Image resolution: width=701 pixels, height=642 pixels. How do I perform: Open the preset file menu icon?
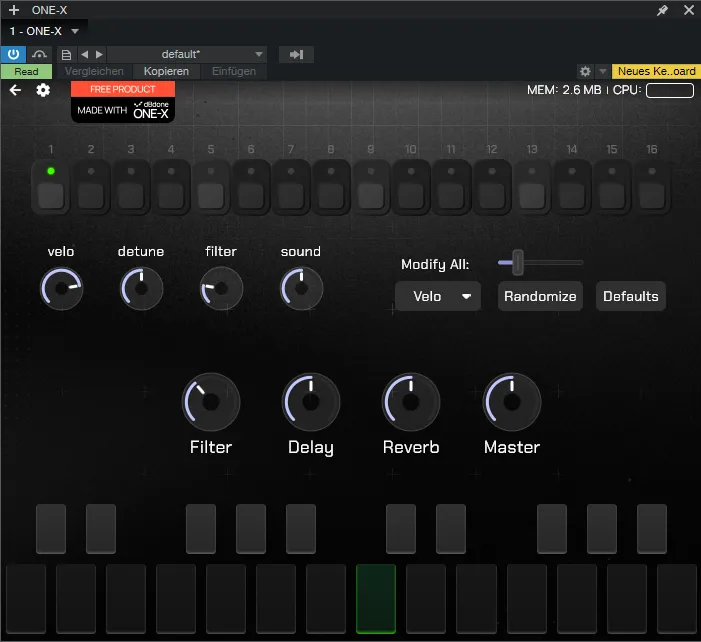pos(66,55)
